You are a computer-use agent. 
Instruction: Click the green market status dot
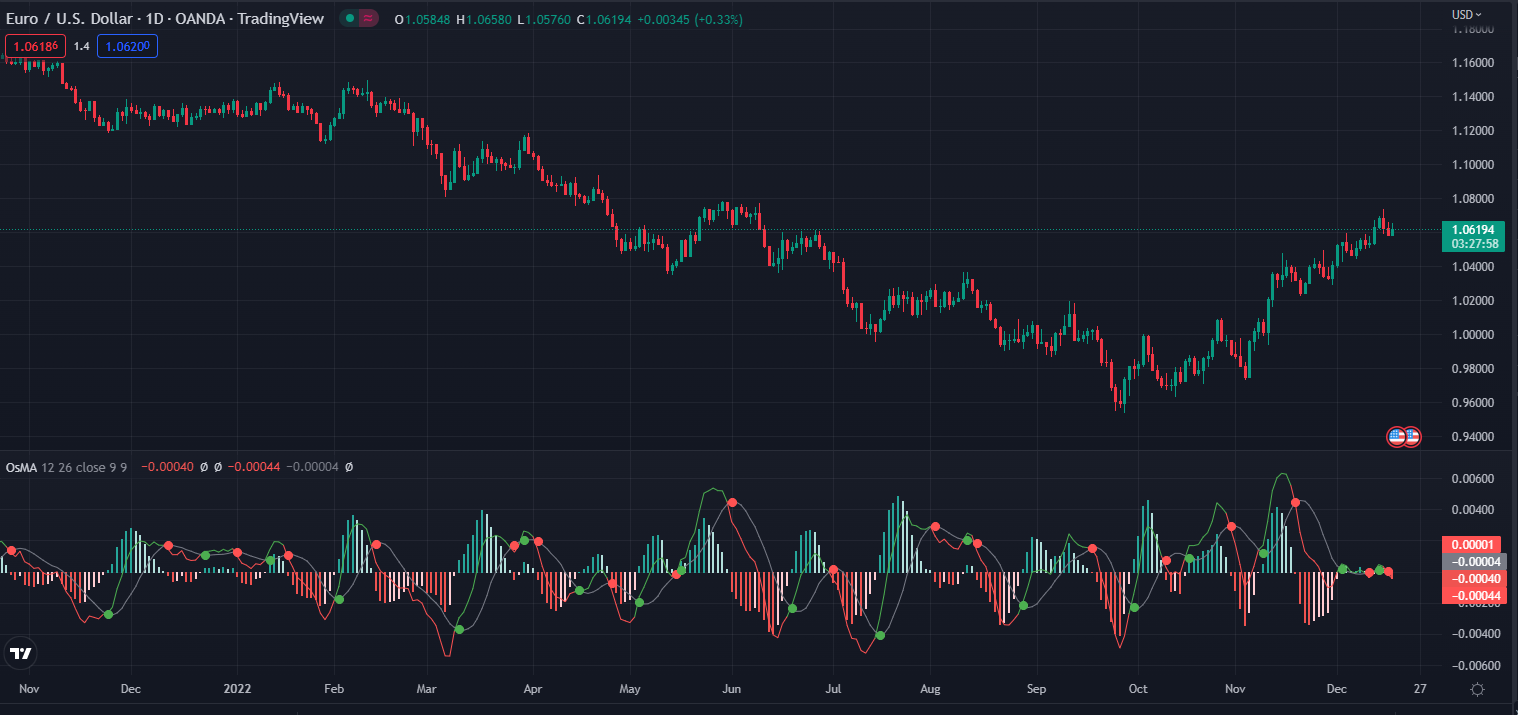[349, 19]
